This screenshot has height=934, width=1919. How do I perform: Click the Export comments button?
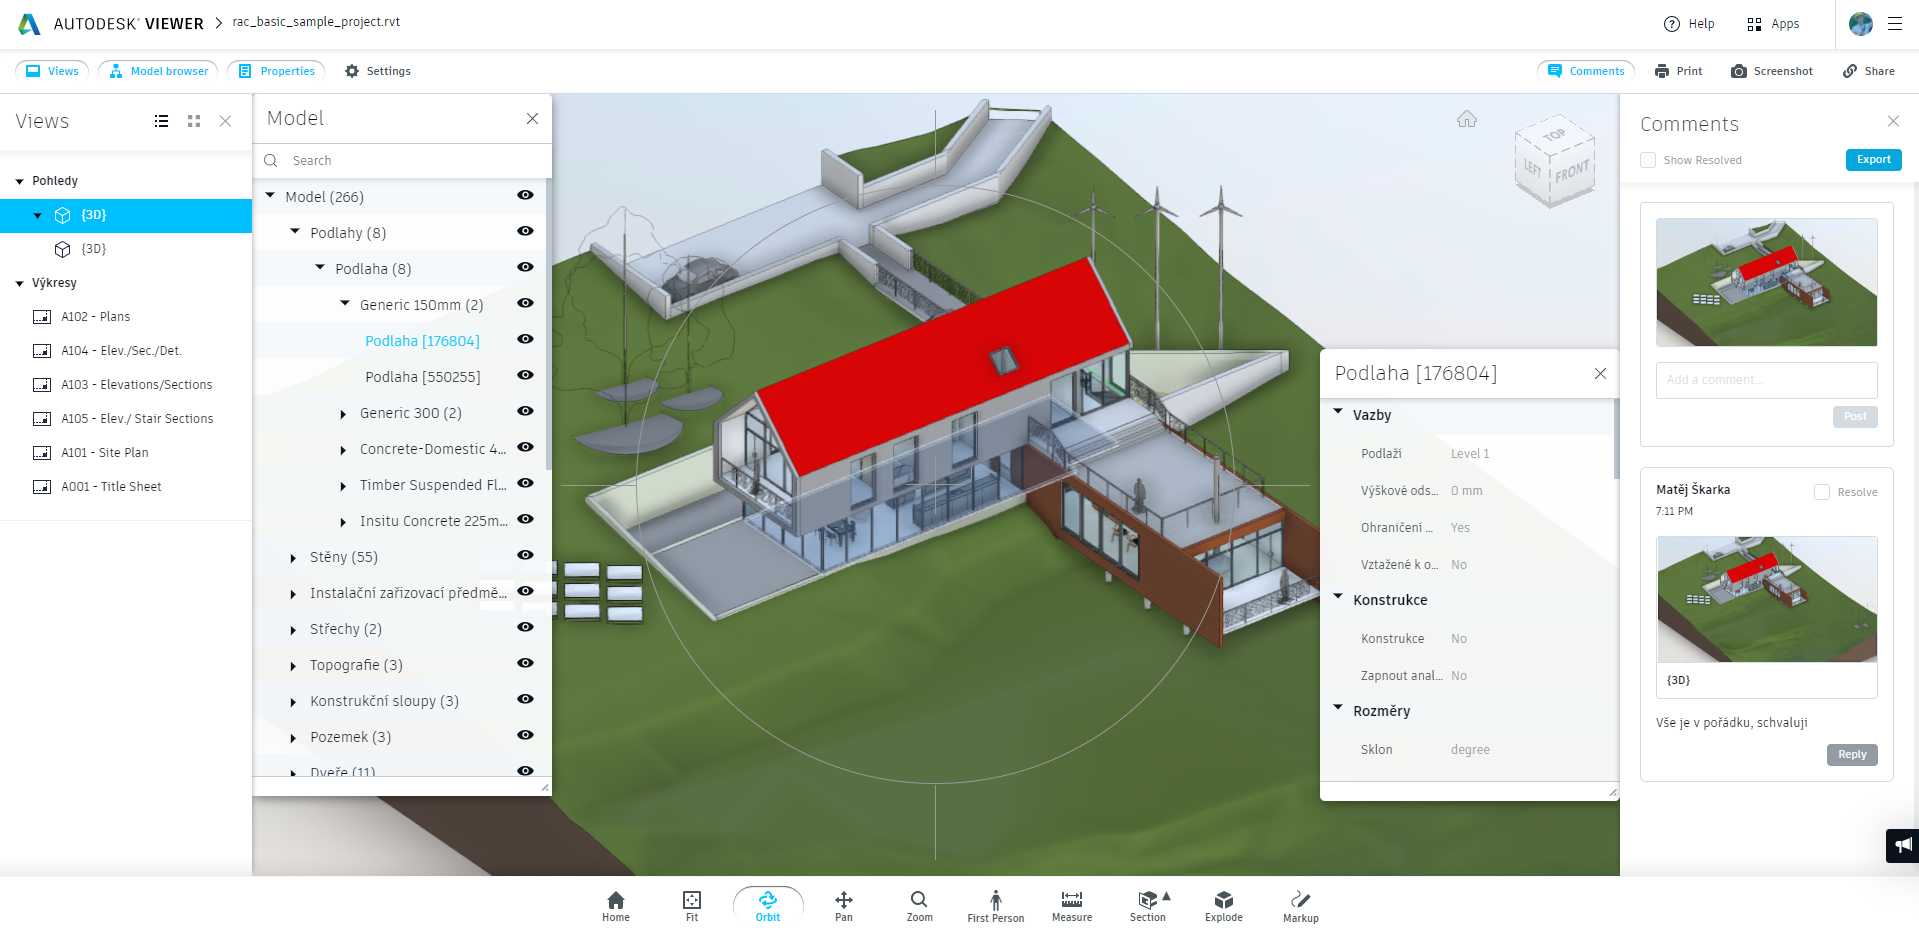(x=1873, y=160)
